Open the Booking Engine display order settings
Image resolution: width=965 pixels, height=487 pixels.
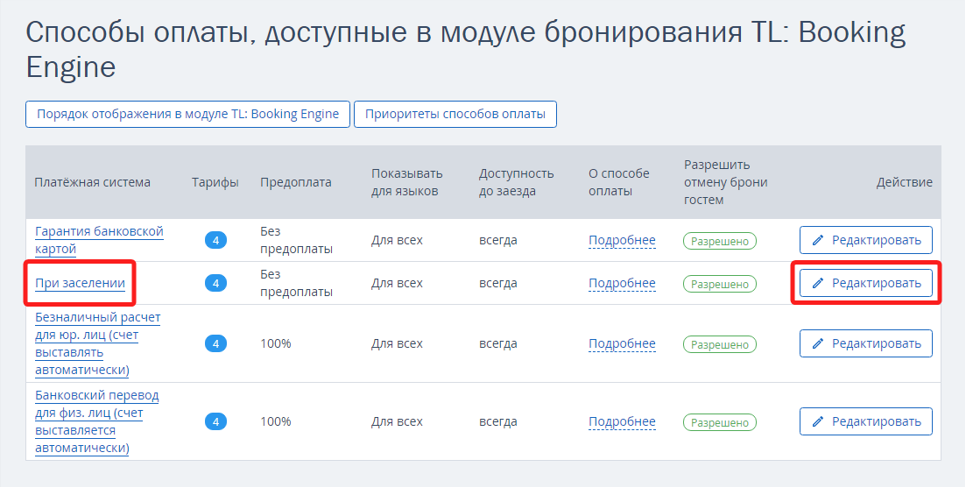(188, 115)
